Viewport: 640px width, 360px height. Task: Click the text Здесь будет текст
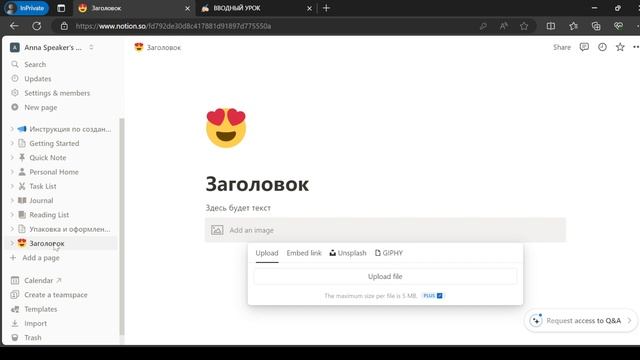[238, 208]
